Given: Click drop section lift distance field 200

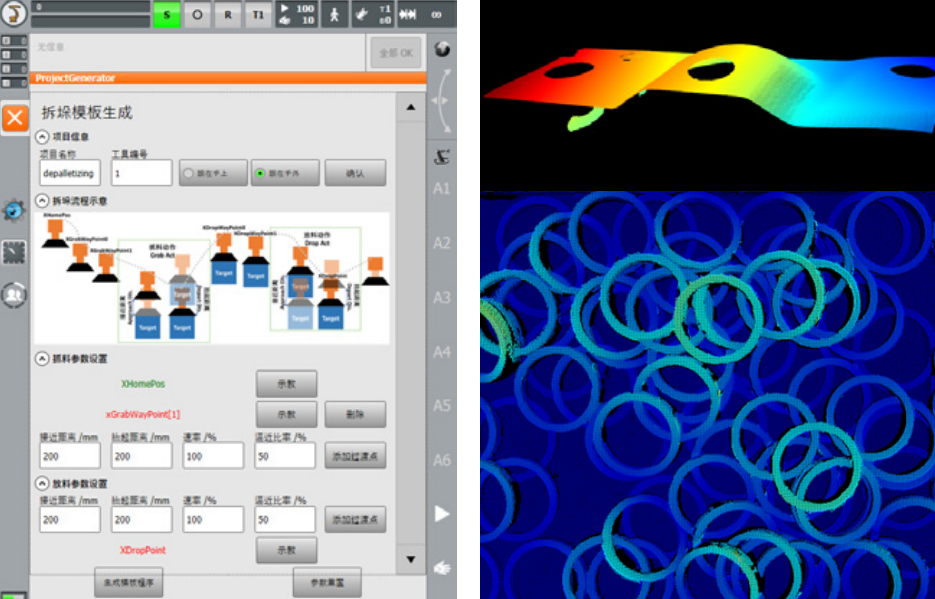Looking at the screenshot, I should point(141,520).
